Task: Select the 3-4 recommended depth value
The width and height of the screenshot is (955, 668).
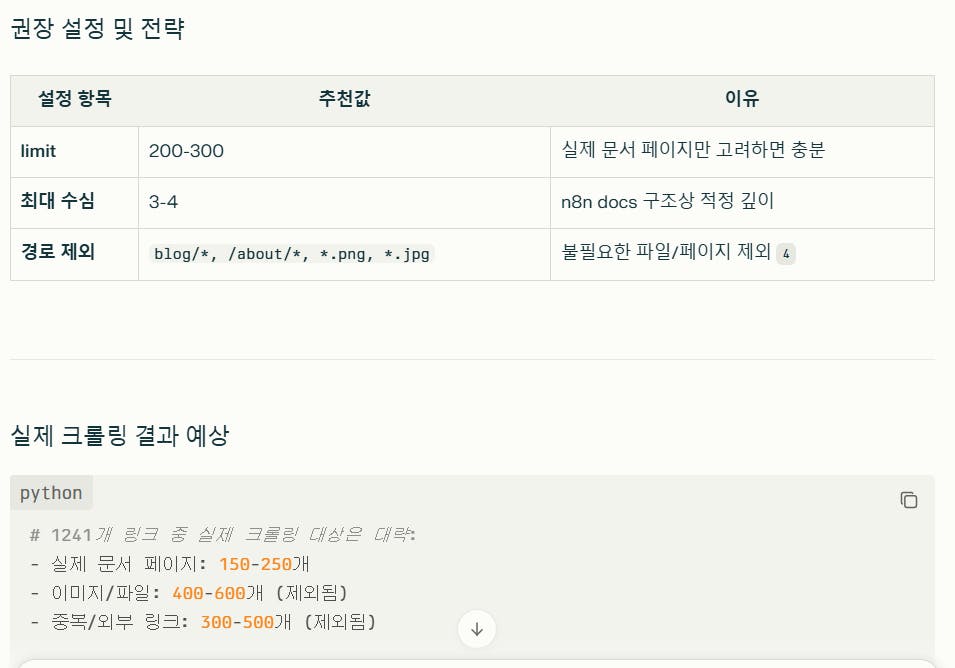Action: point(164,202)
